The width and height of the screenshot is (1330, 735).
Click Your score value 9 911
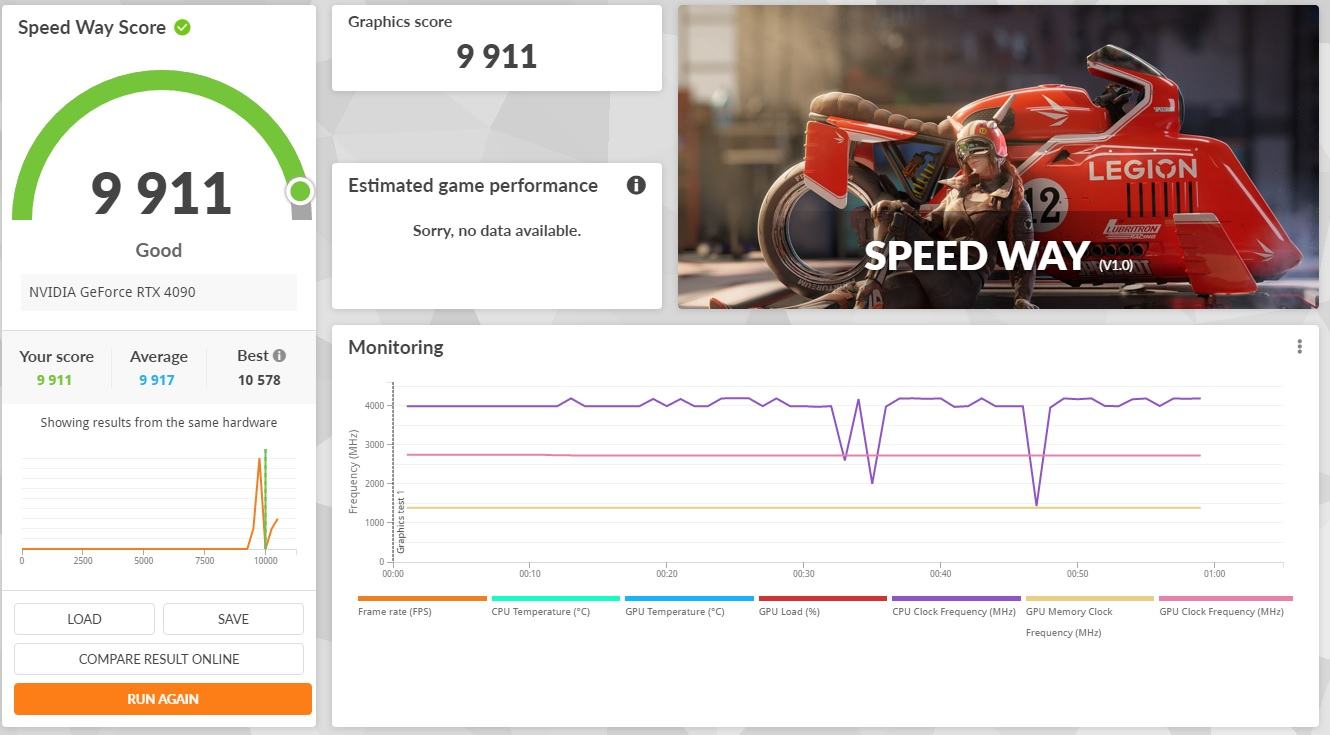click(54, 380)
